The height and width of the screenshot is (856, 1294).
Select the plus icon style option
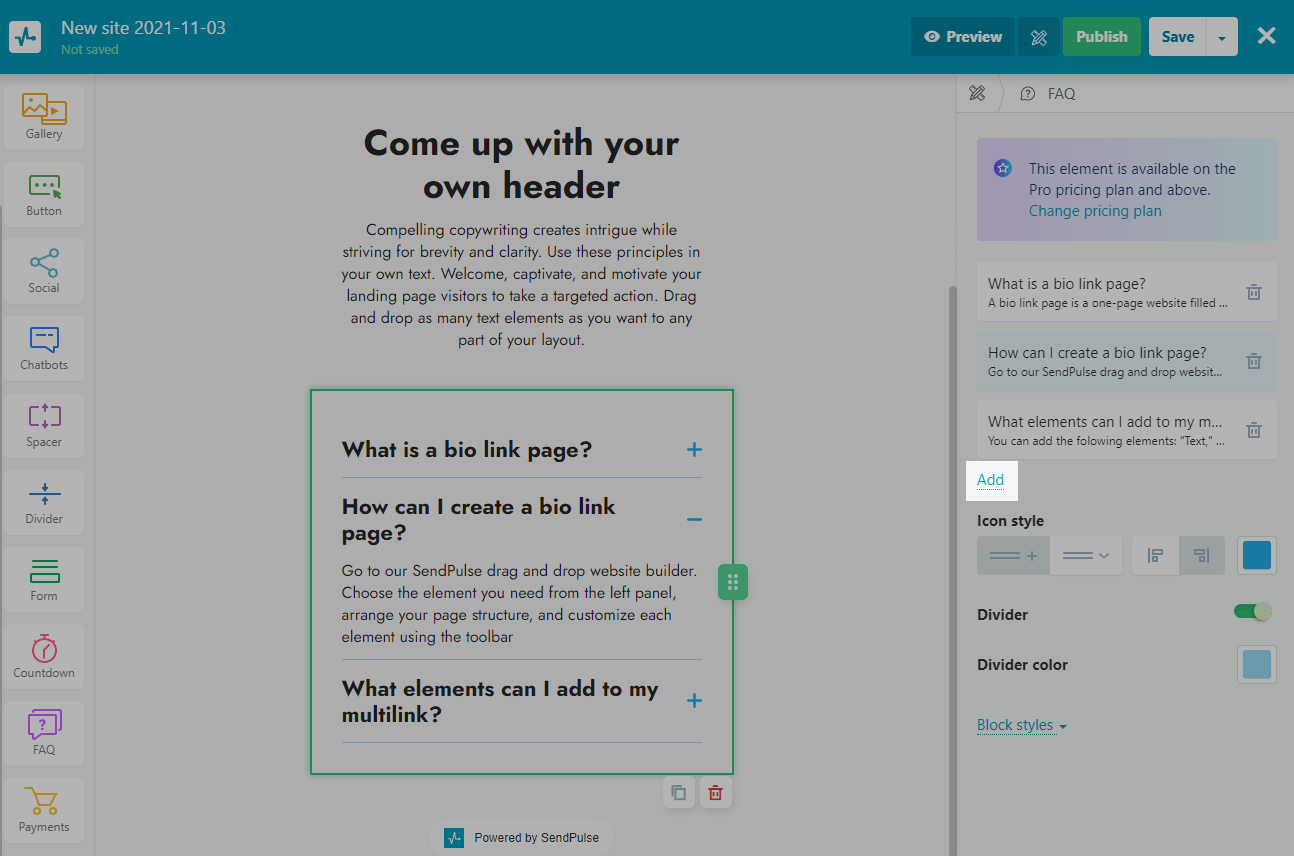pyautogui.click(x=1013, y=556)
